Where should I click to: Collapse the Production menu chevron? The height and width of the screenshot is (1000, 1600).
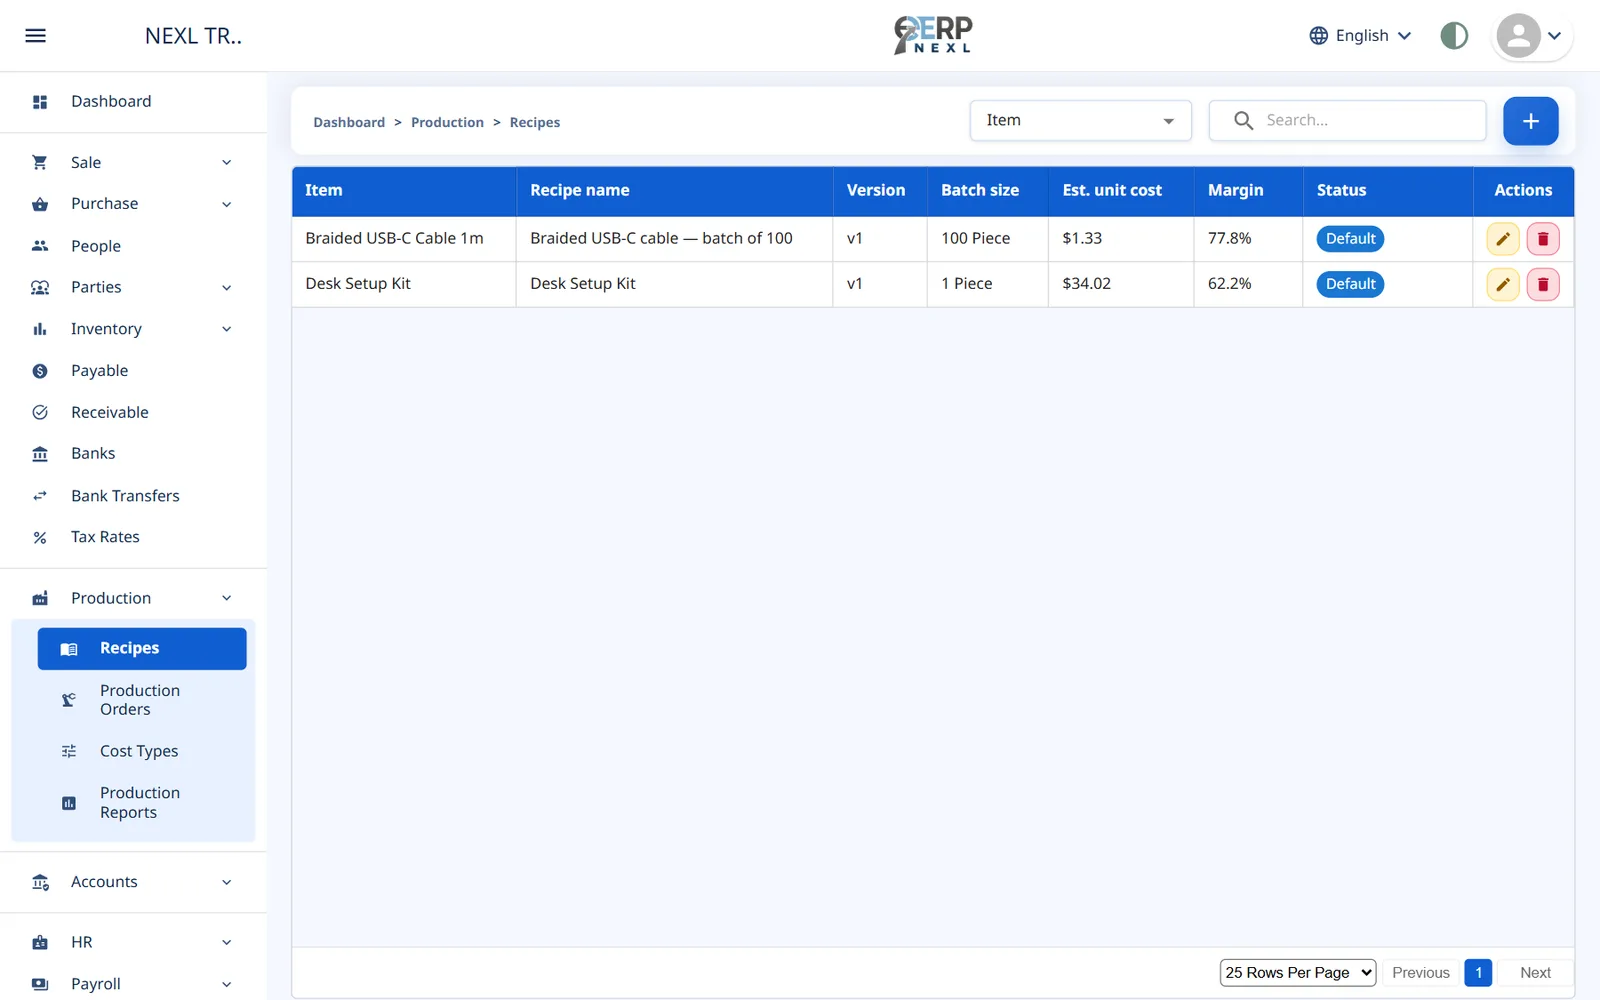tap(227, 598)
